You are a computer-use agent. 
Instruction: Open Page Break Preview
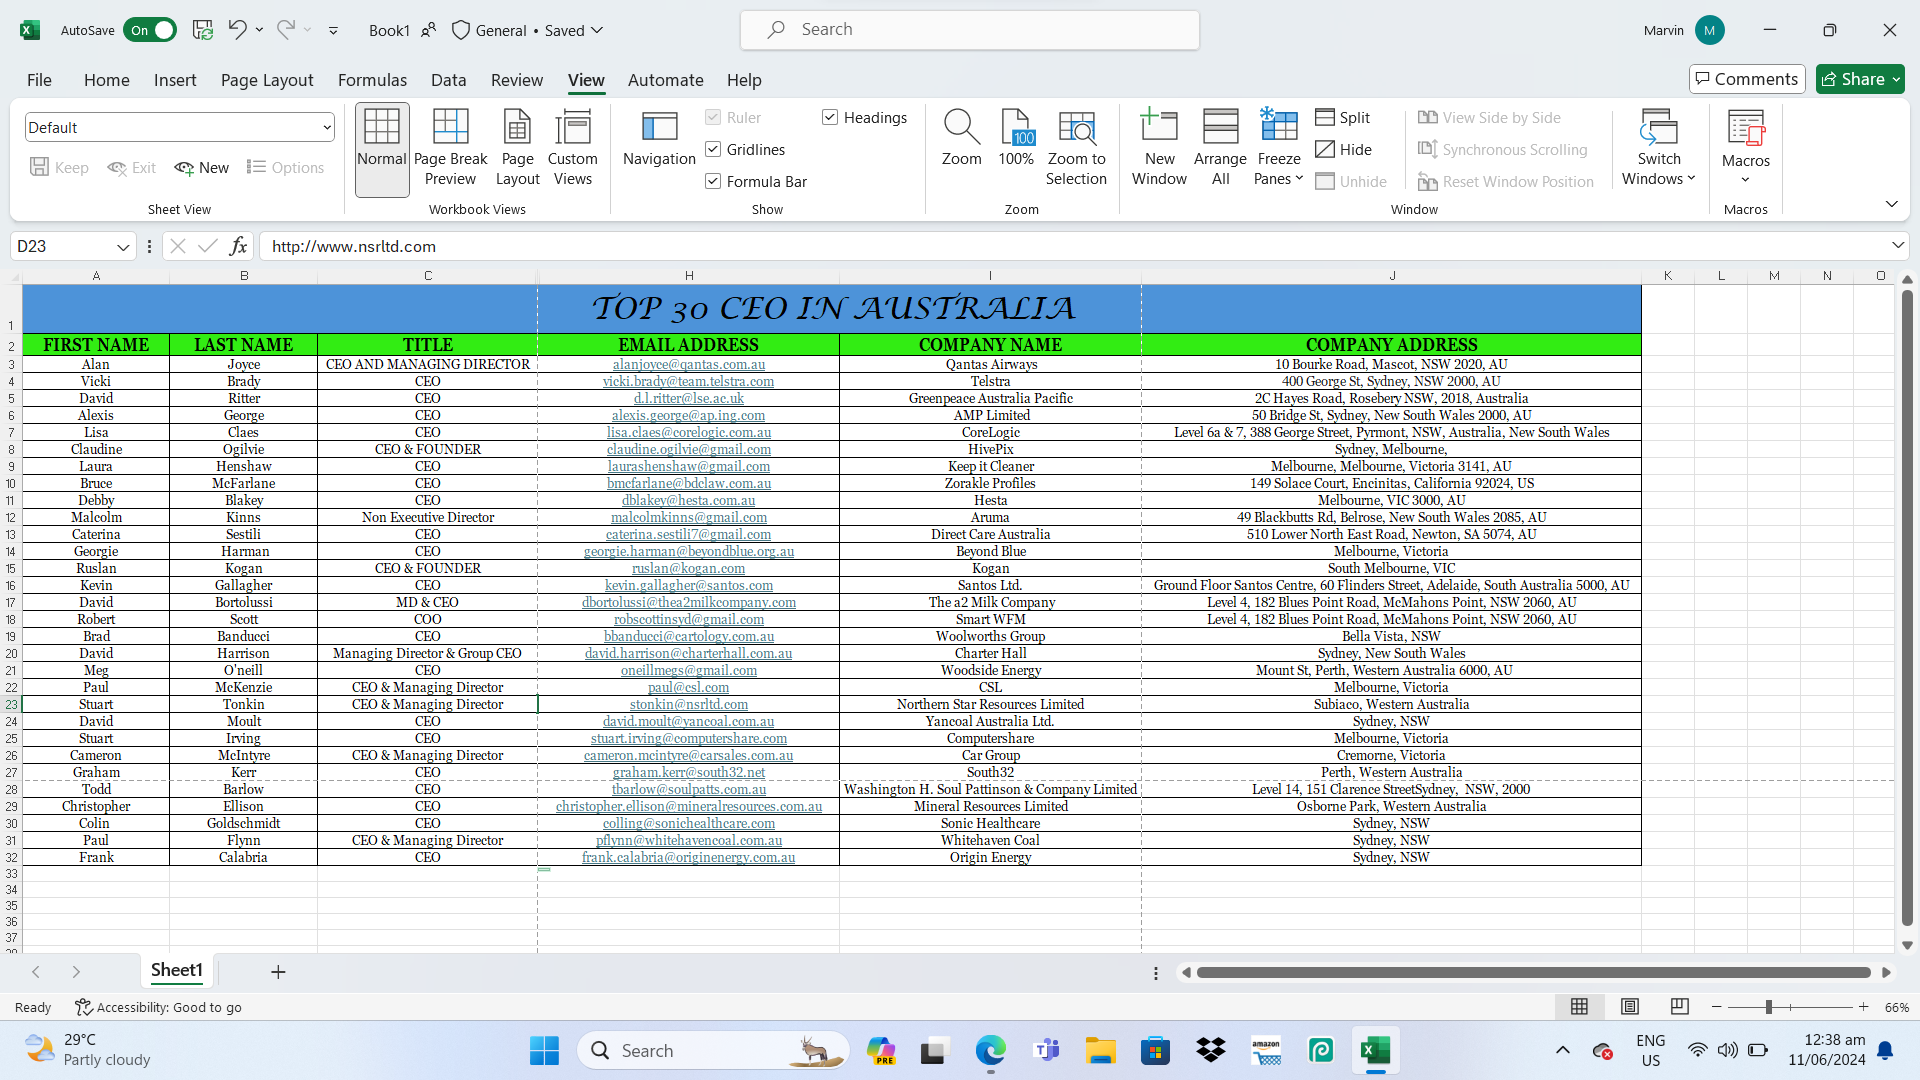pos(450,147)
